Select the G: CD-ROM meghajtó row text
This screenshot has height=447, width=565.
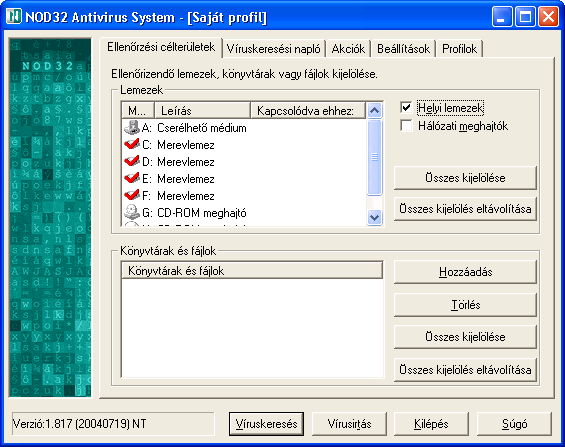pyautogui.click(x=194, y=213)
